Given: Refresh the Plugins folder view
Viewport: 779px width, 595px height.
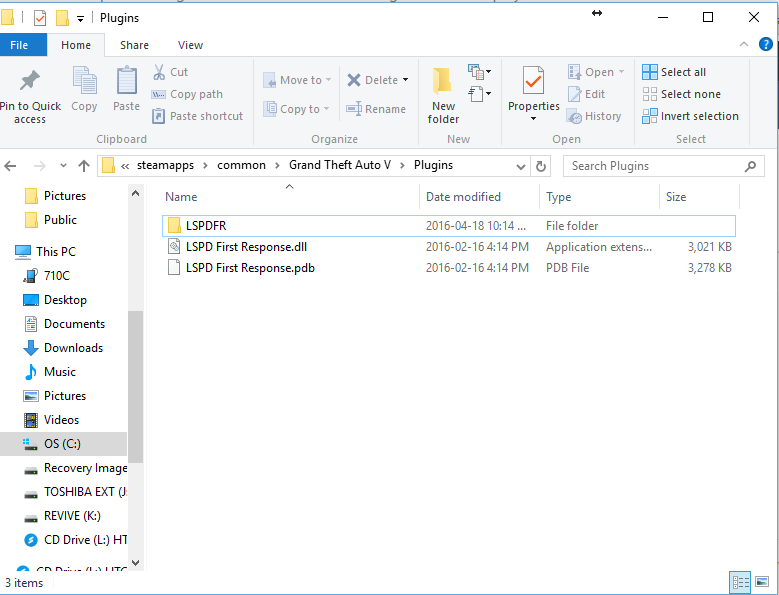Looking at the screenshot, I should click(541, 166).
